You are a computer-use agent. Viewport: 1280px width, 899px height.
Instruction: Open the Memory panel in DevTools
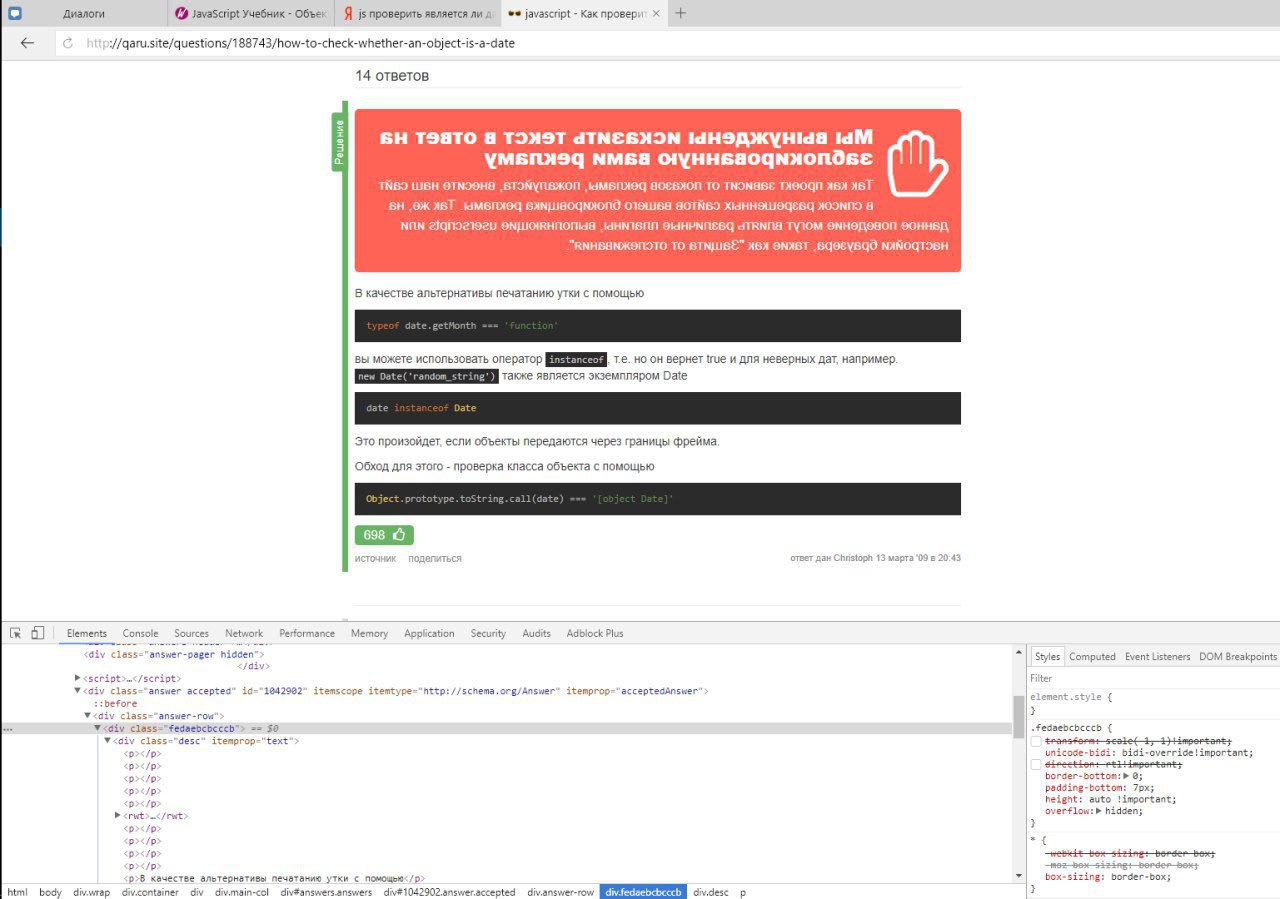[x=369, y=633]
